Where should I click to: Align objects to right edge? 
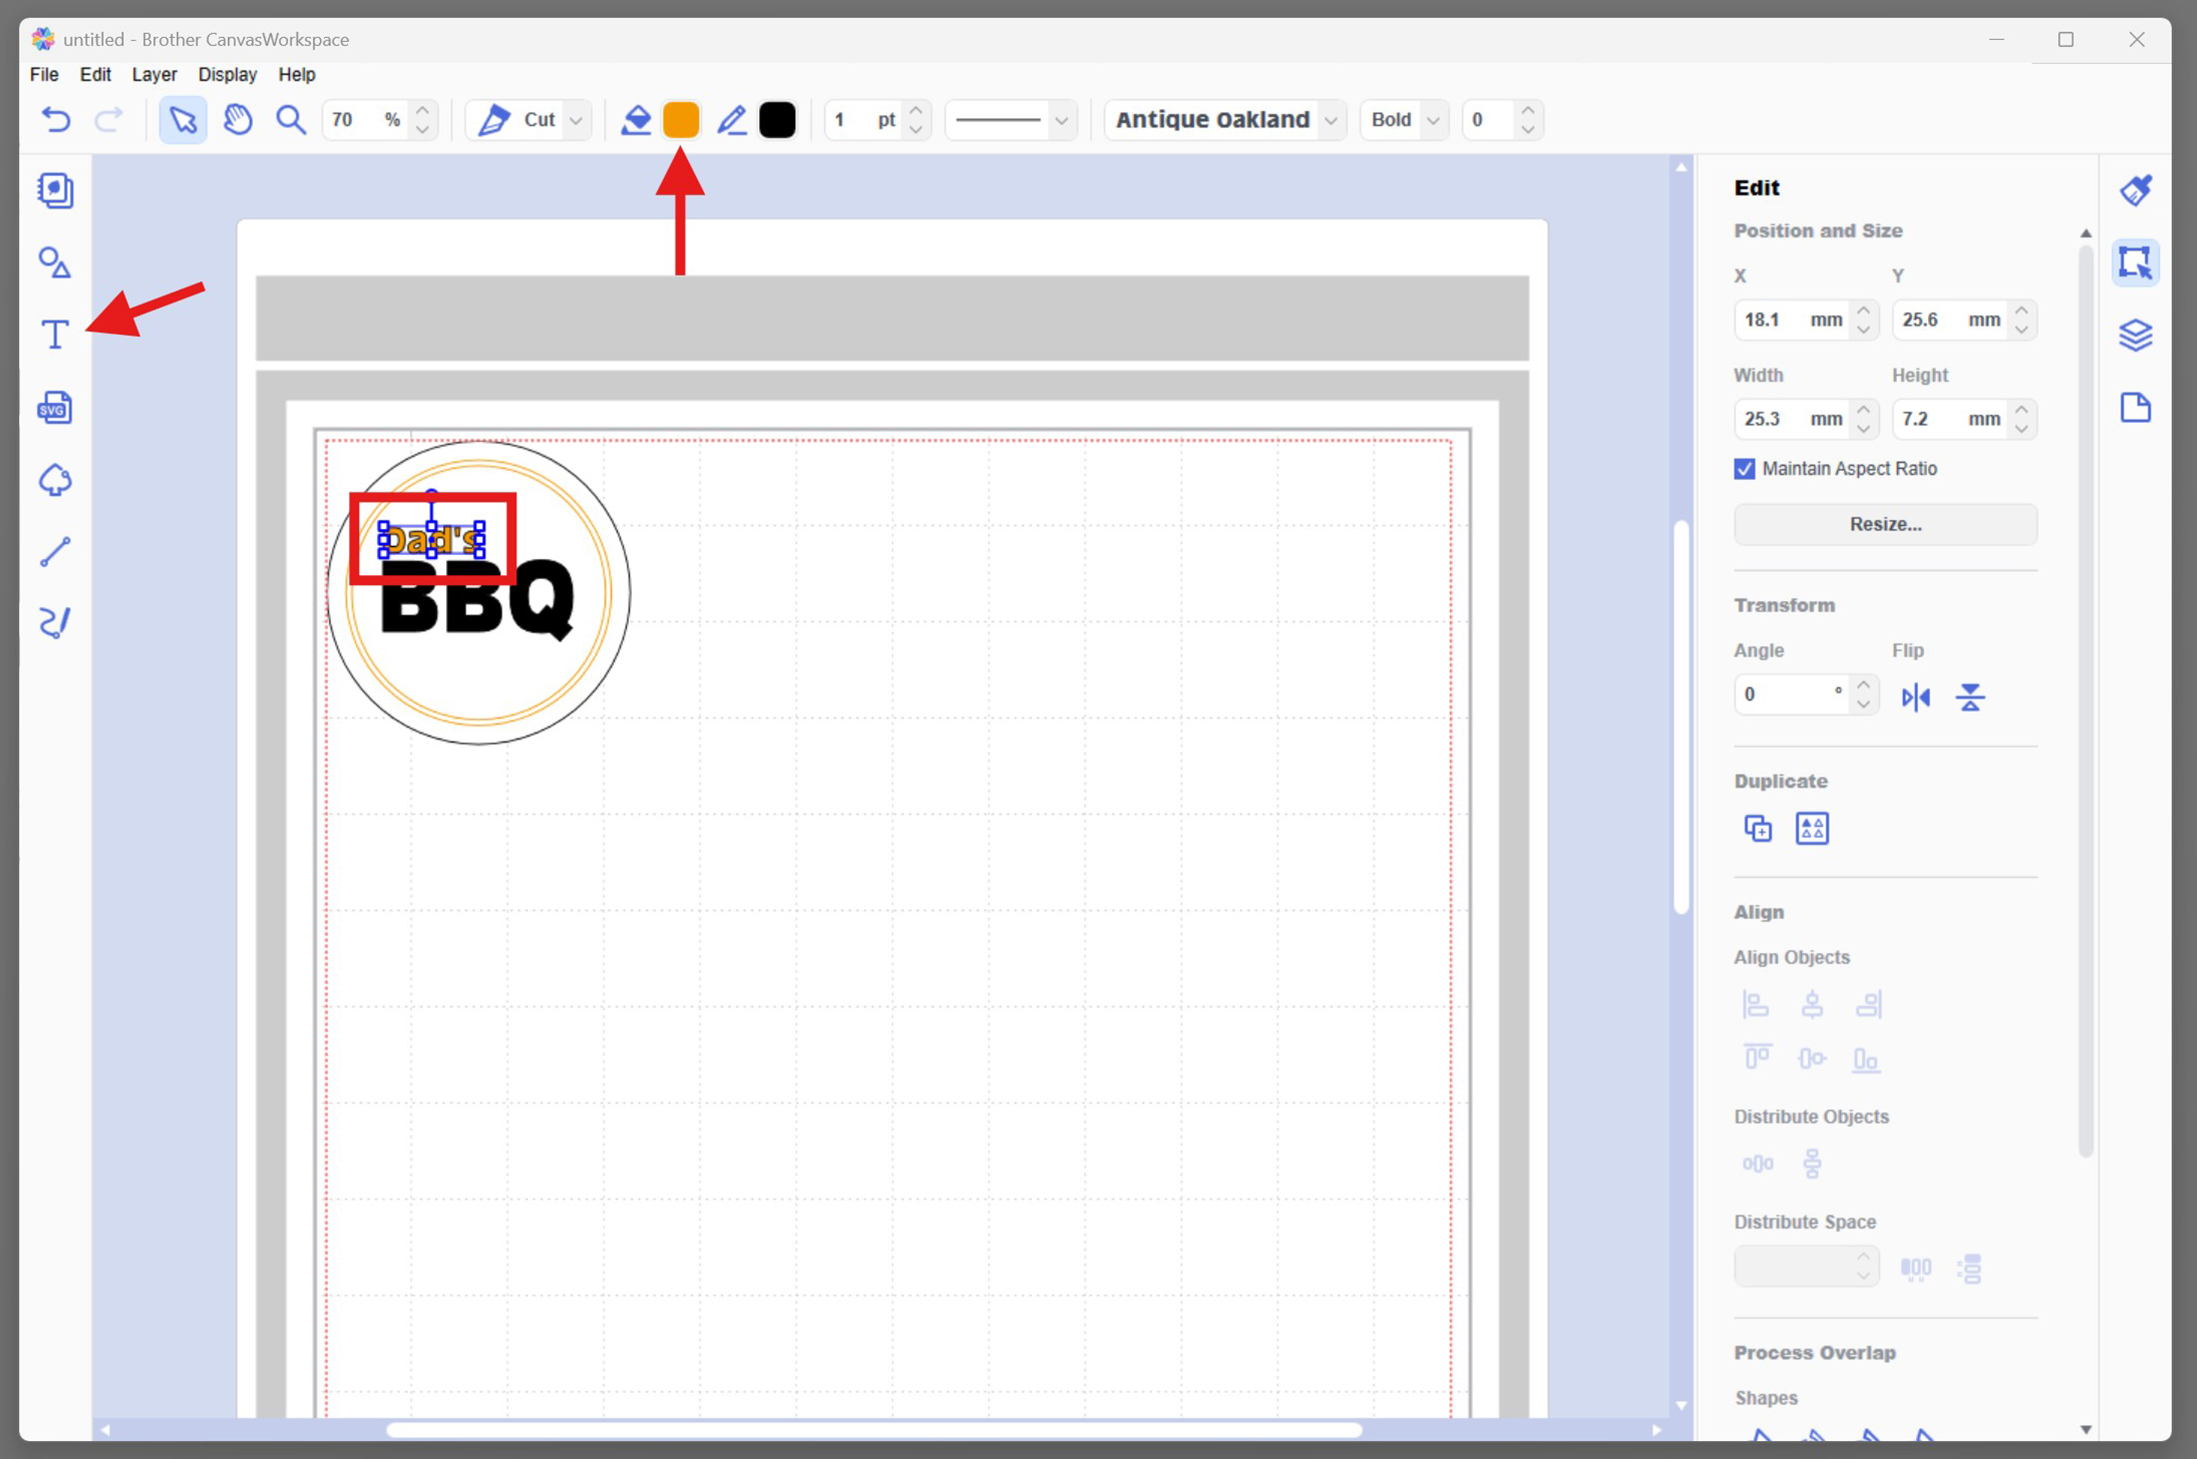[x=1867, y=1004]
